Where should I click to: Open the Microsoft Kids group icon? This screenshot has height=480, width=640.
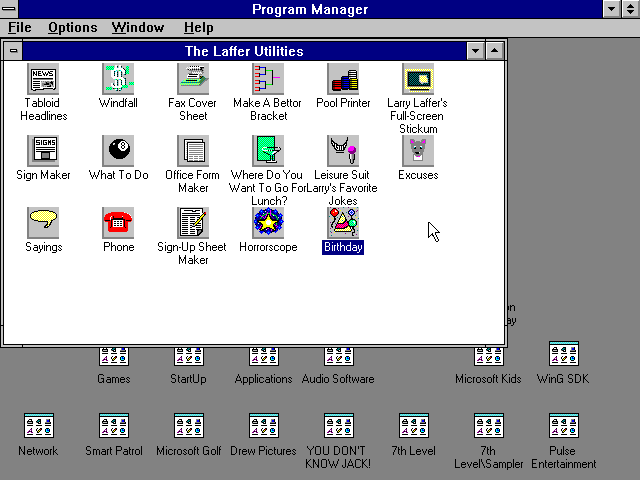coord(489,357)
